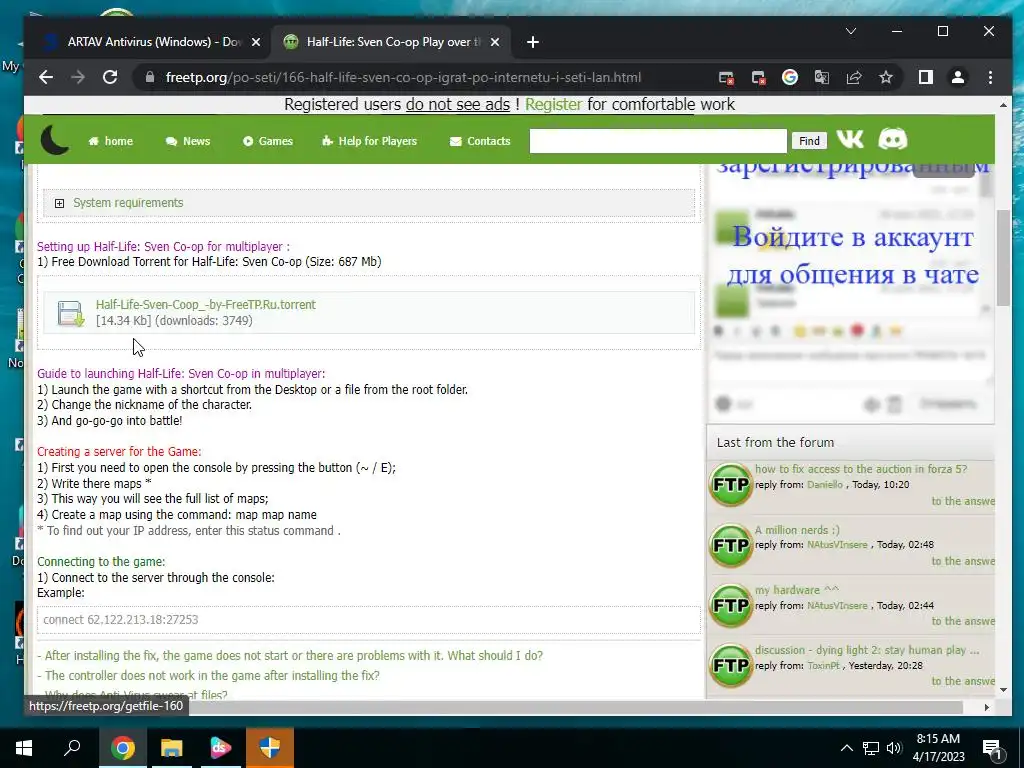Bookmark this page with the star icon
Screen dimensions: 1024x768
886,77
